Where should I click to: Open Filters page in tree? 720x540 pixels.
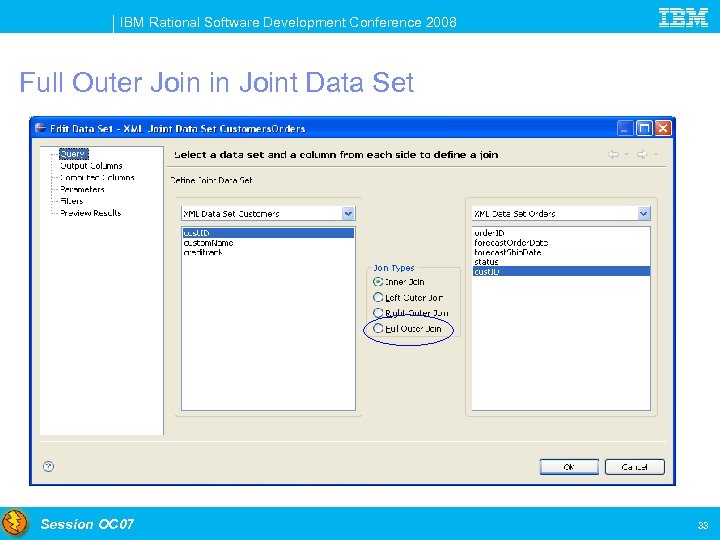(x=72, y=201)
